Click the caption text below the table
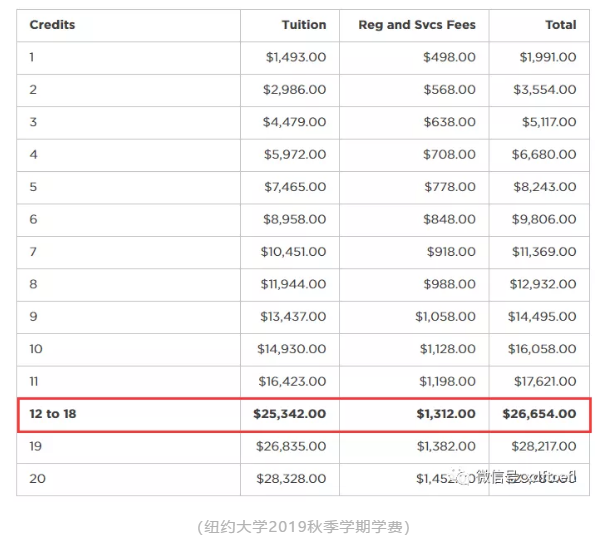 [303, 526]
